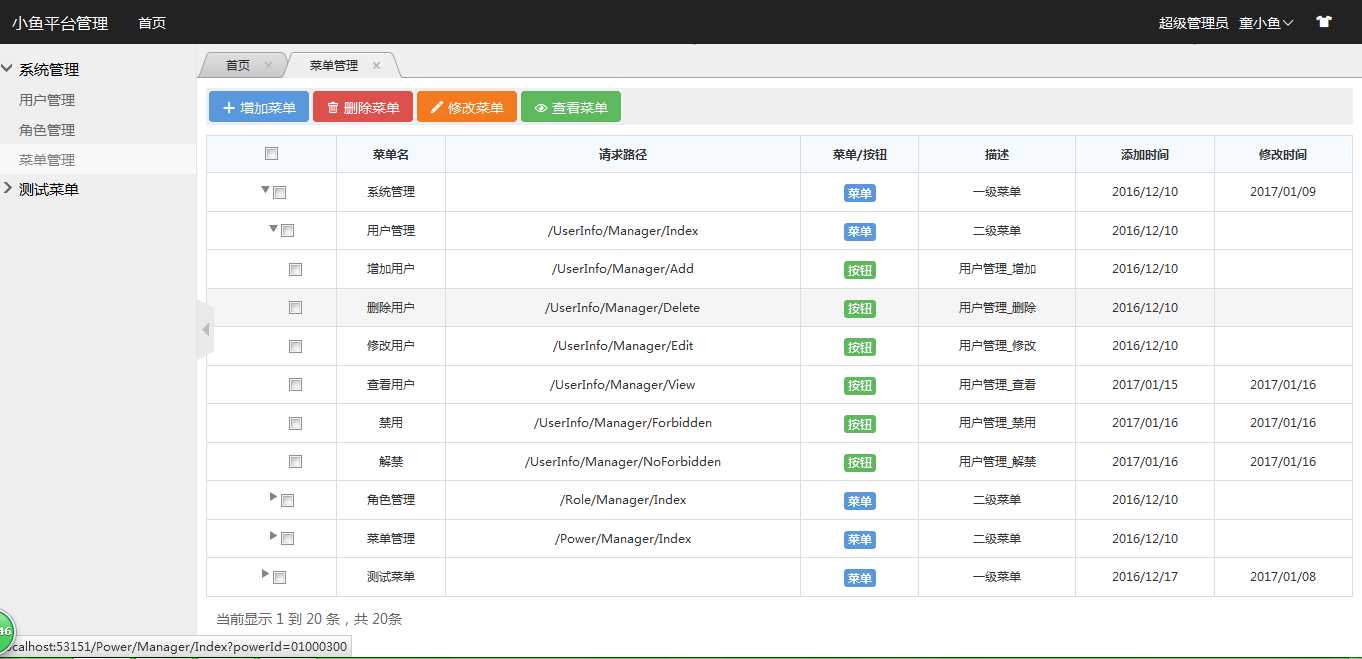The height and width of the screenshot is (659, 1362).
Task: Close the 首页 tab
Action: point(268,65)
